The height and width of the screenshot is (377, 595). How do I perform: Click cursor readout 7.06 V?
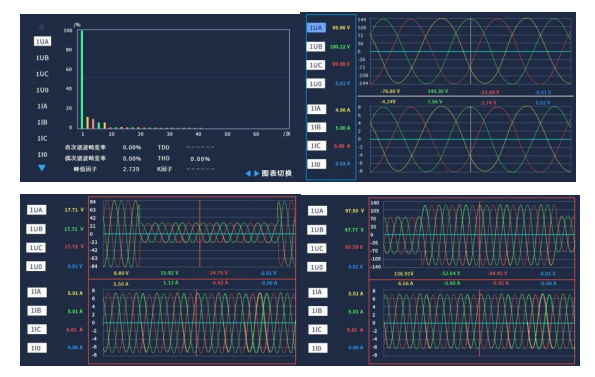point(435,102)
